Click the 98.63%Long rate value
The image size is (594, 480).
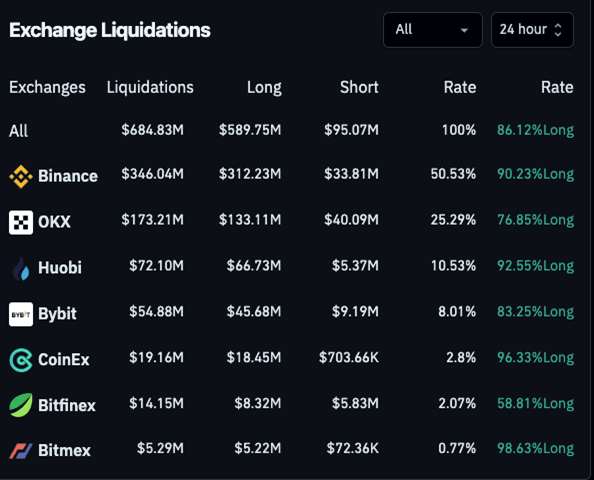click(535, 449)
